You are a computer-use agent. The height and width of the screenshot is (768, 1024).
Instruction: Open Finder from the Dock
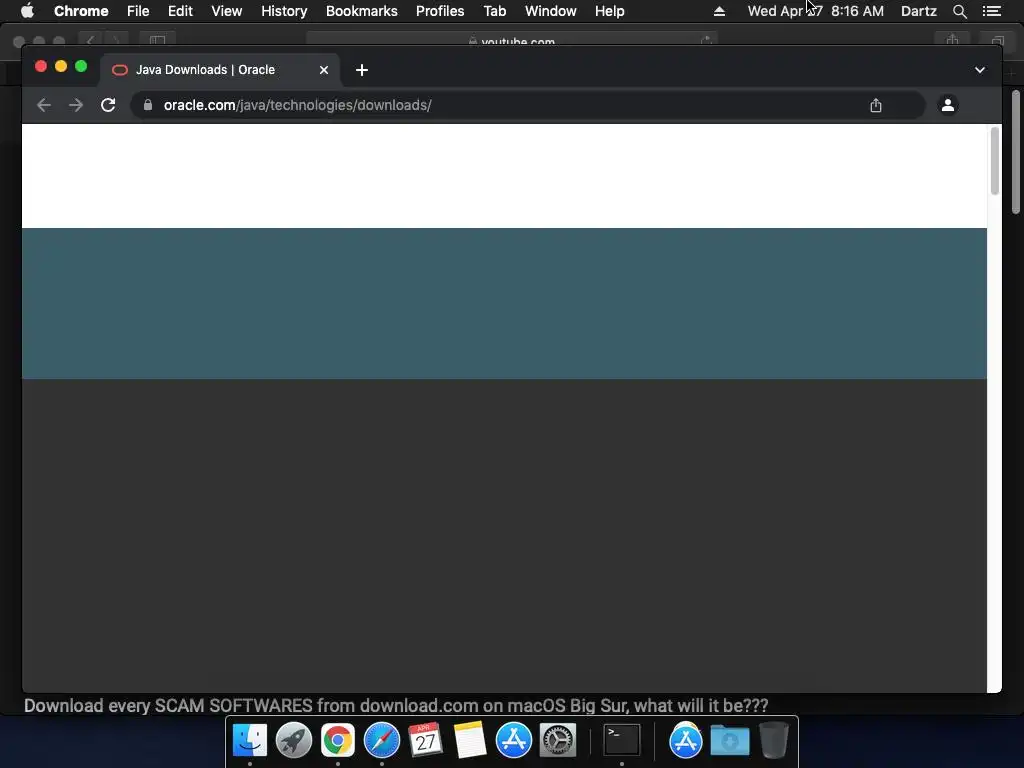[249, 740]
